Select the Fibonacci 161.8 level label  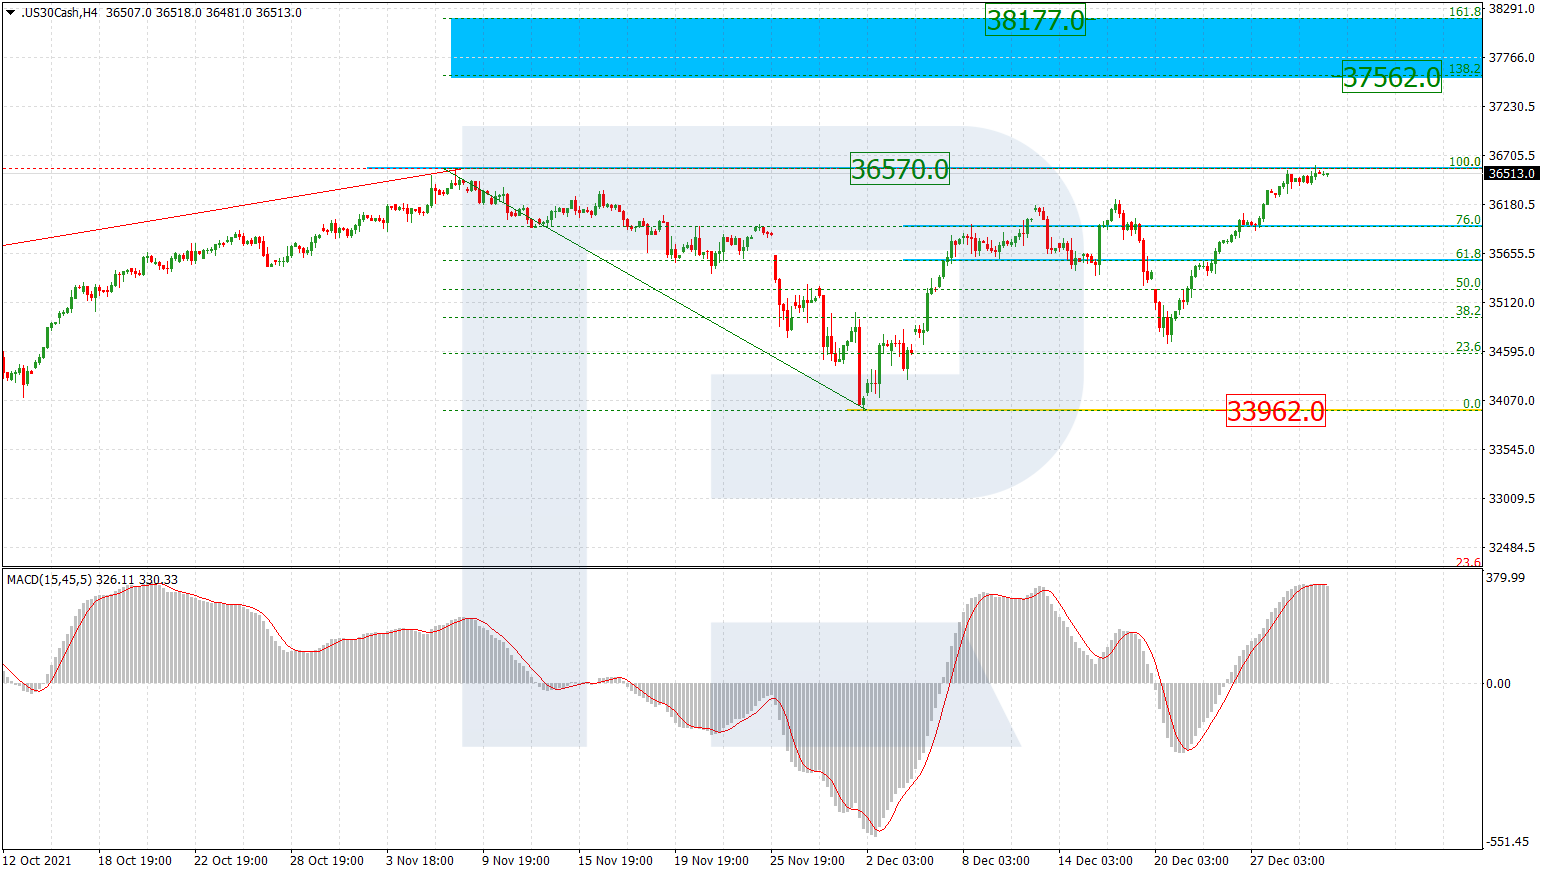[x=1465, y=12]
